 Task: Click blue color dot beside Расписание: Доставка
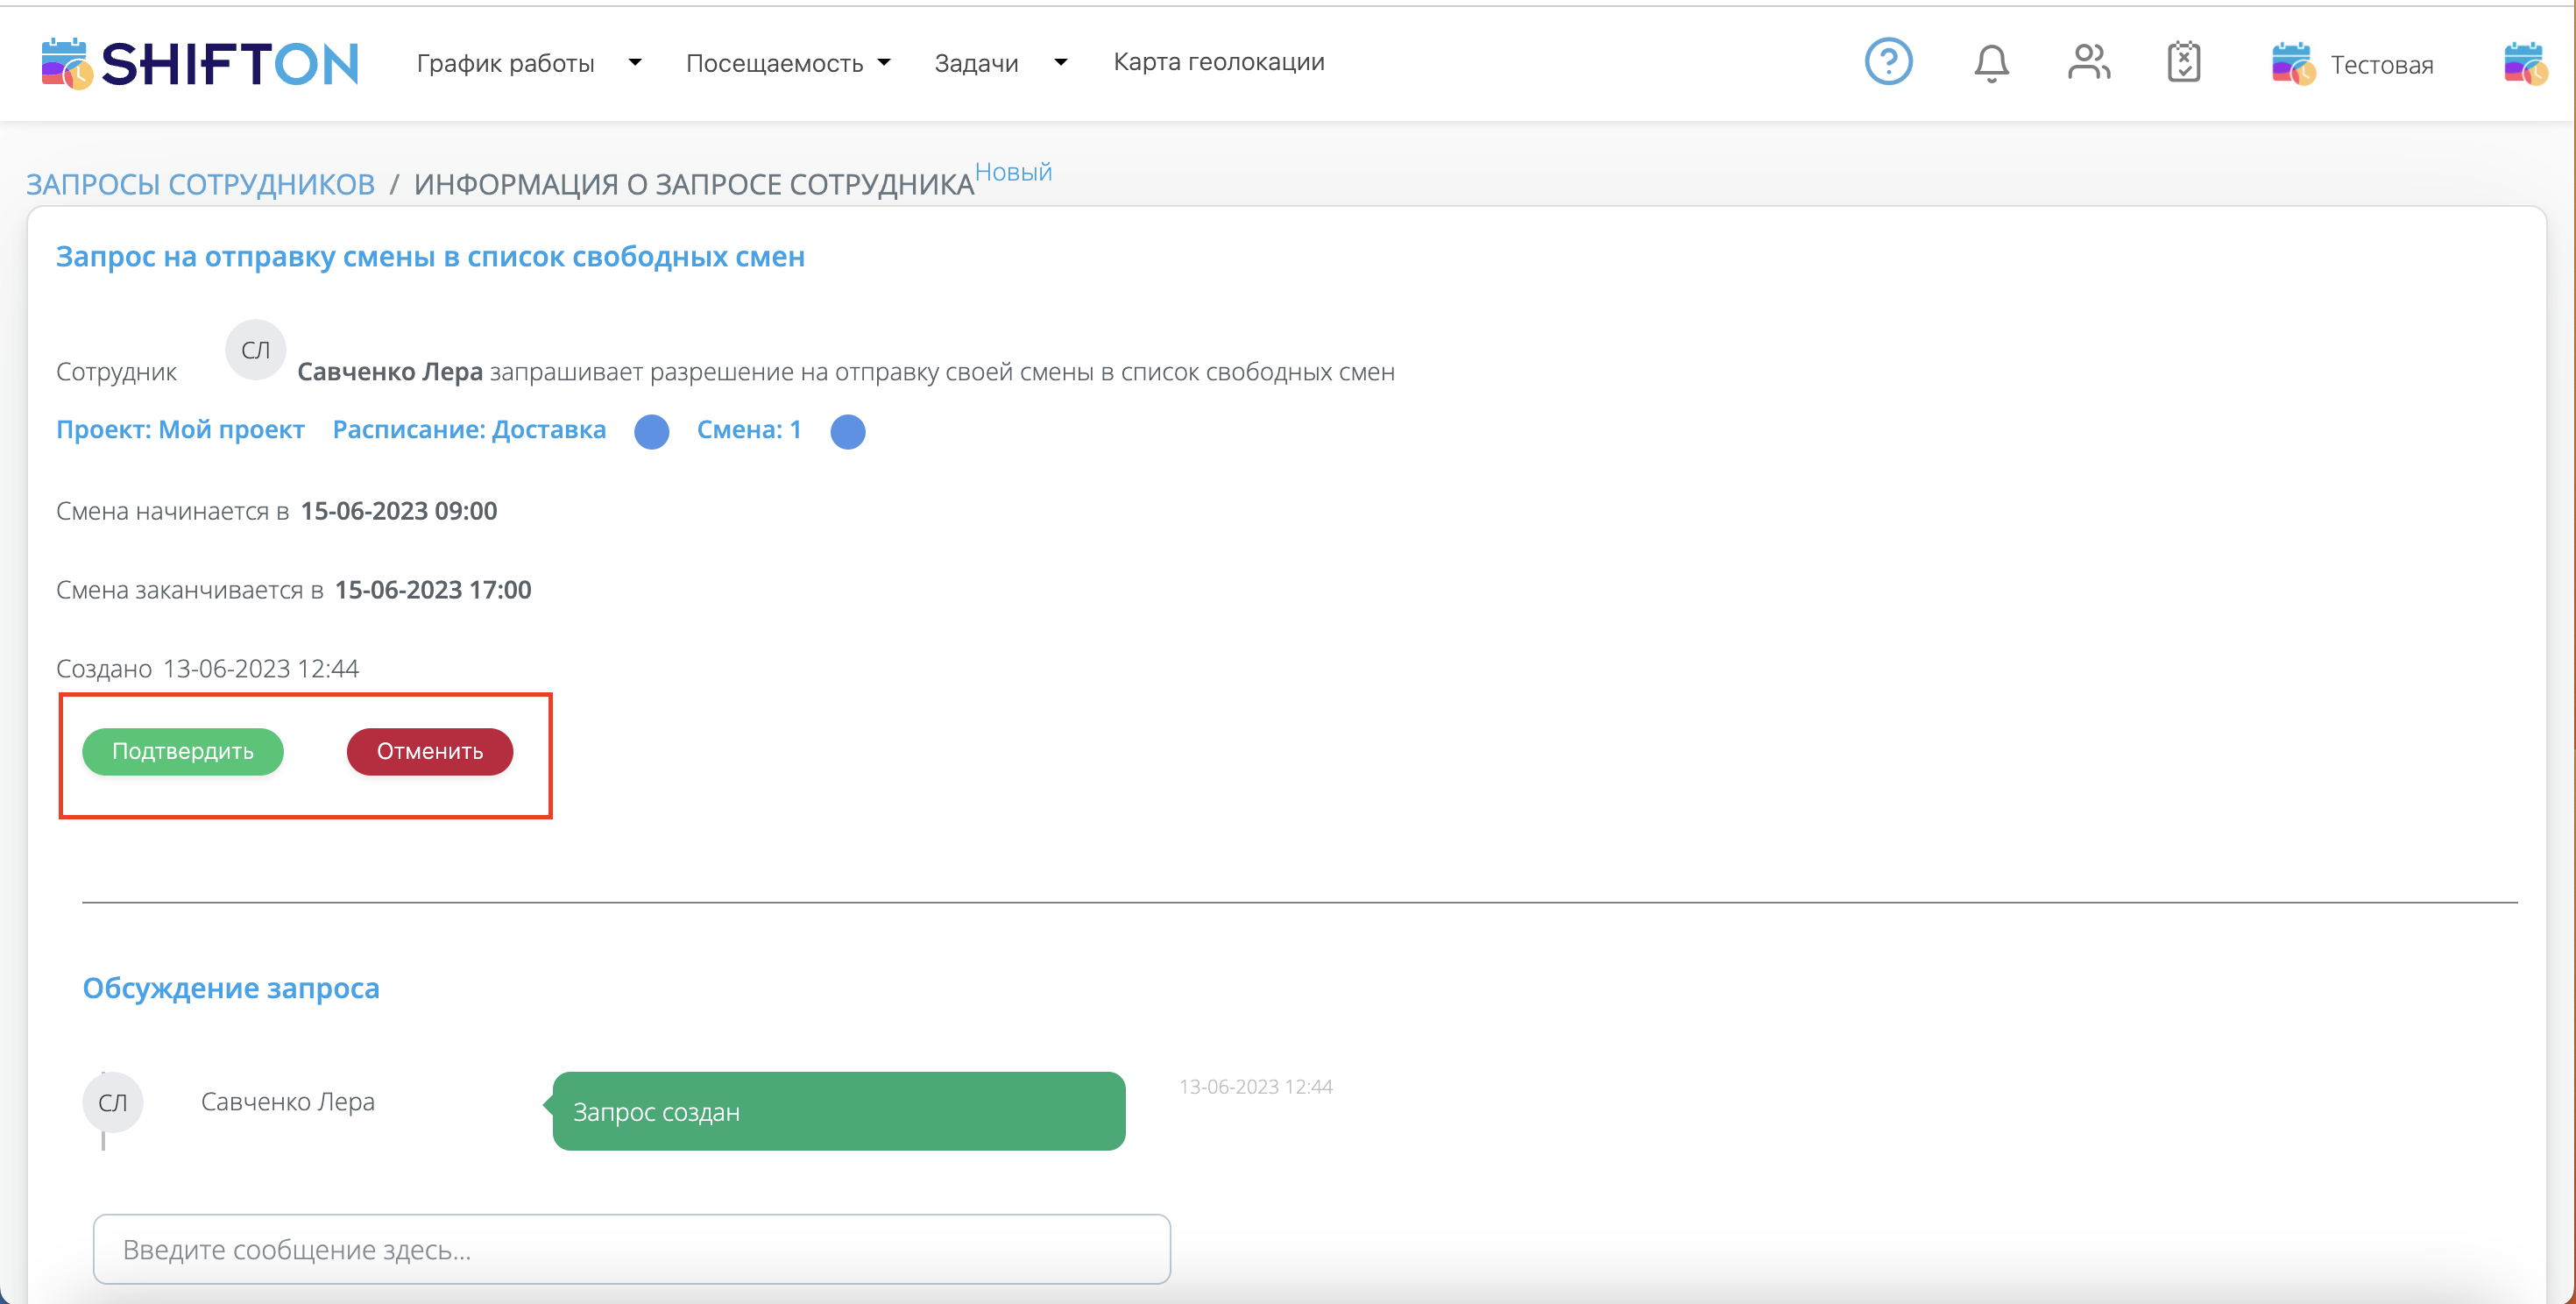[x=652, y=432]
